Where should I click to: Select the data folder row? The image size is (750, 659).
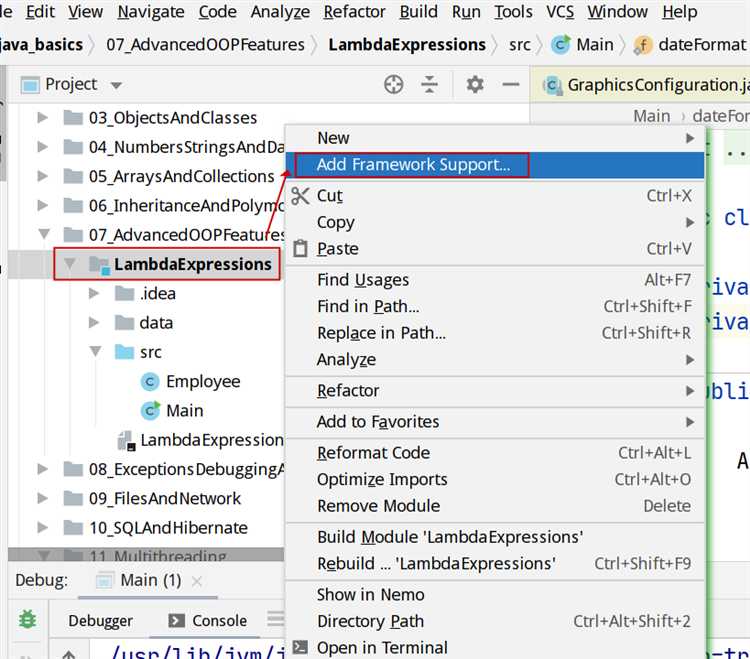[146, 323]
